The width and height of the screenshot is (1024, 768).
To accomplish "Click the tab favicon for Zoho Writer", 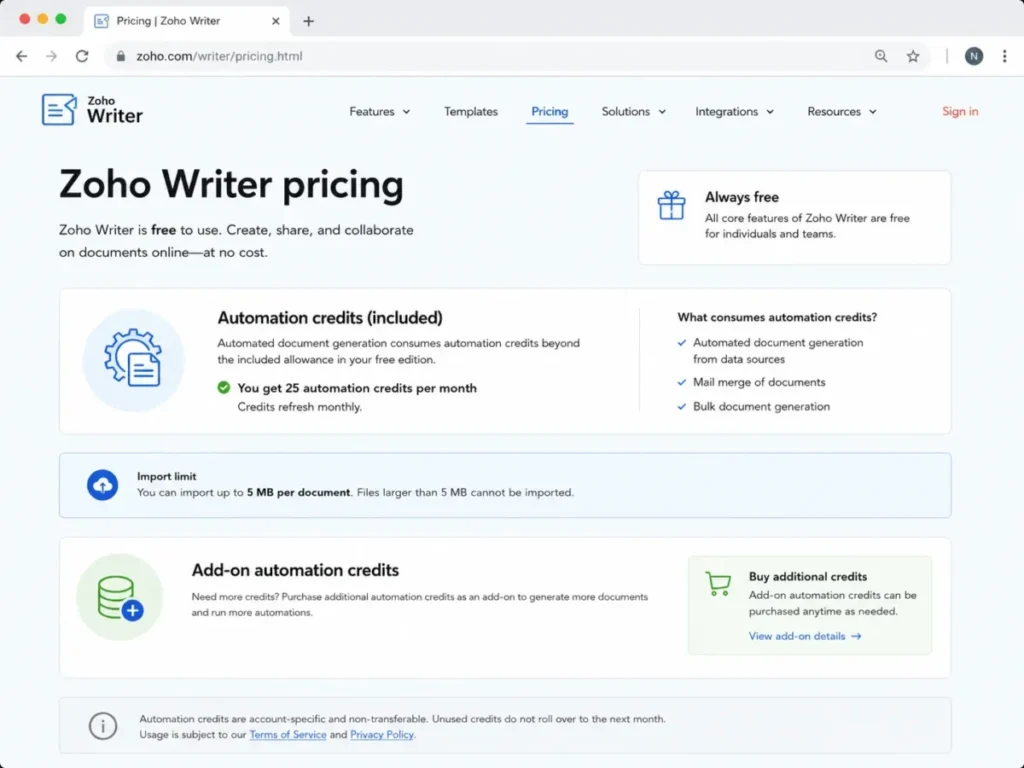I will [101, 21].
